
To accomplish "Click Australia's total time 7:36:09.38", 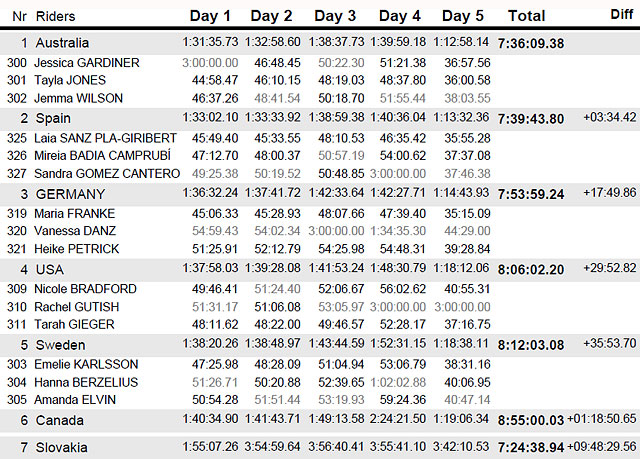I will [x=531, y=44].
